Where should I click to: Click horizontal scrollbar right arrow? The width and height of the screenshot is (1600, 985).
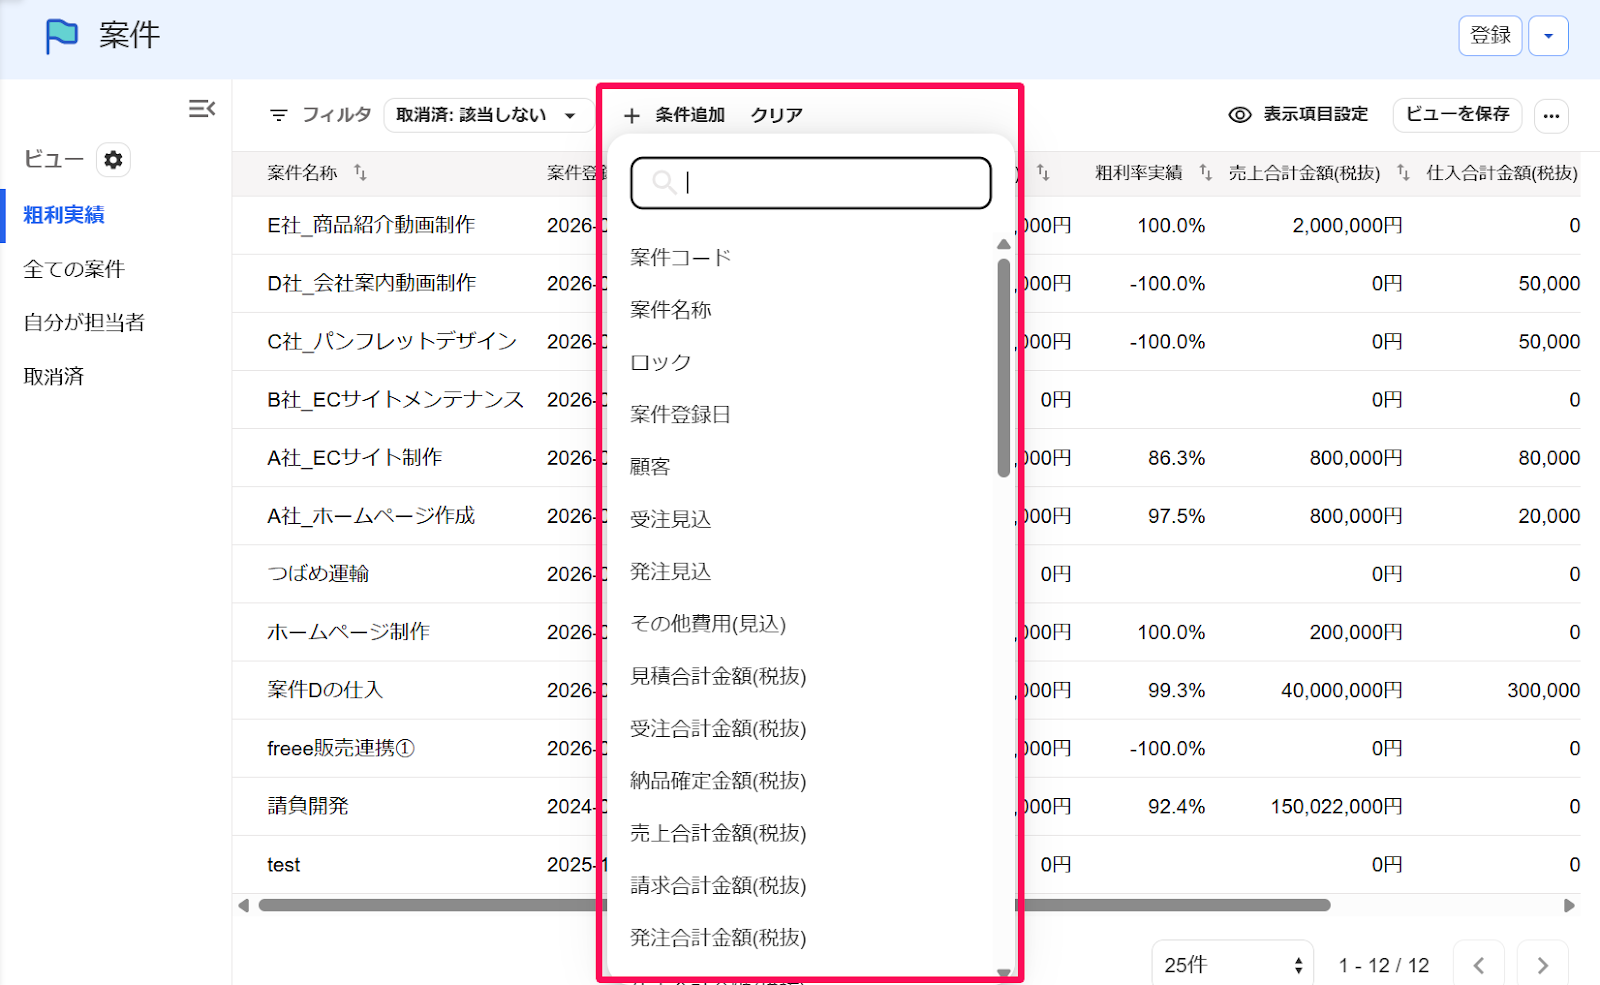pos(1569,906)
